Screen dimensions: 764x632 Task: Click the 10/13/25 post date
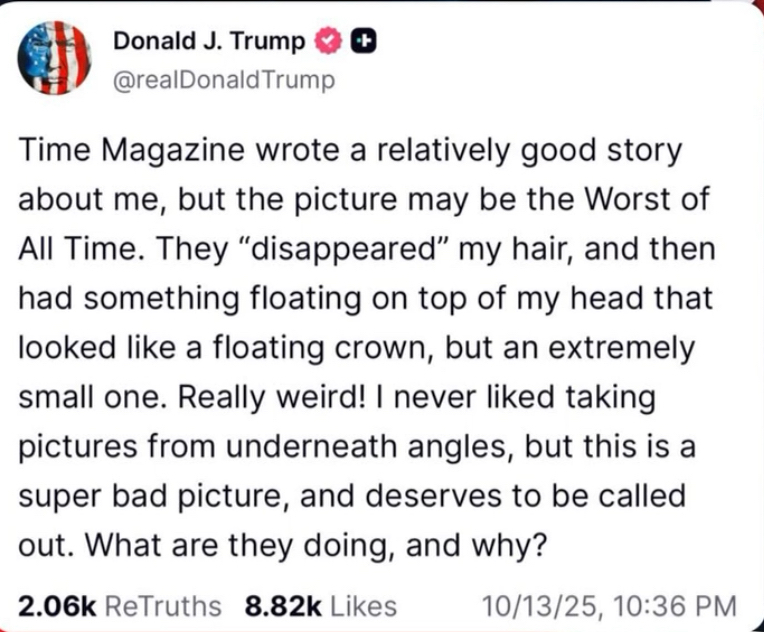[535, 605]
